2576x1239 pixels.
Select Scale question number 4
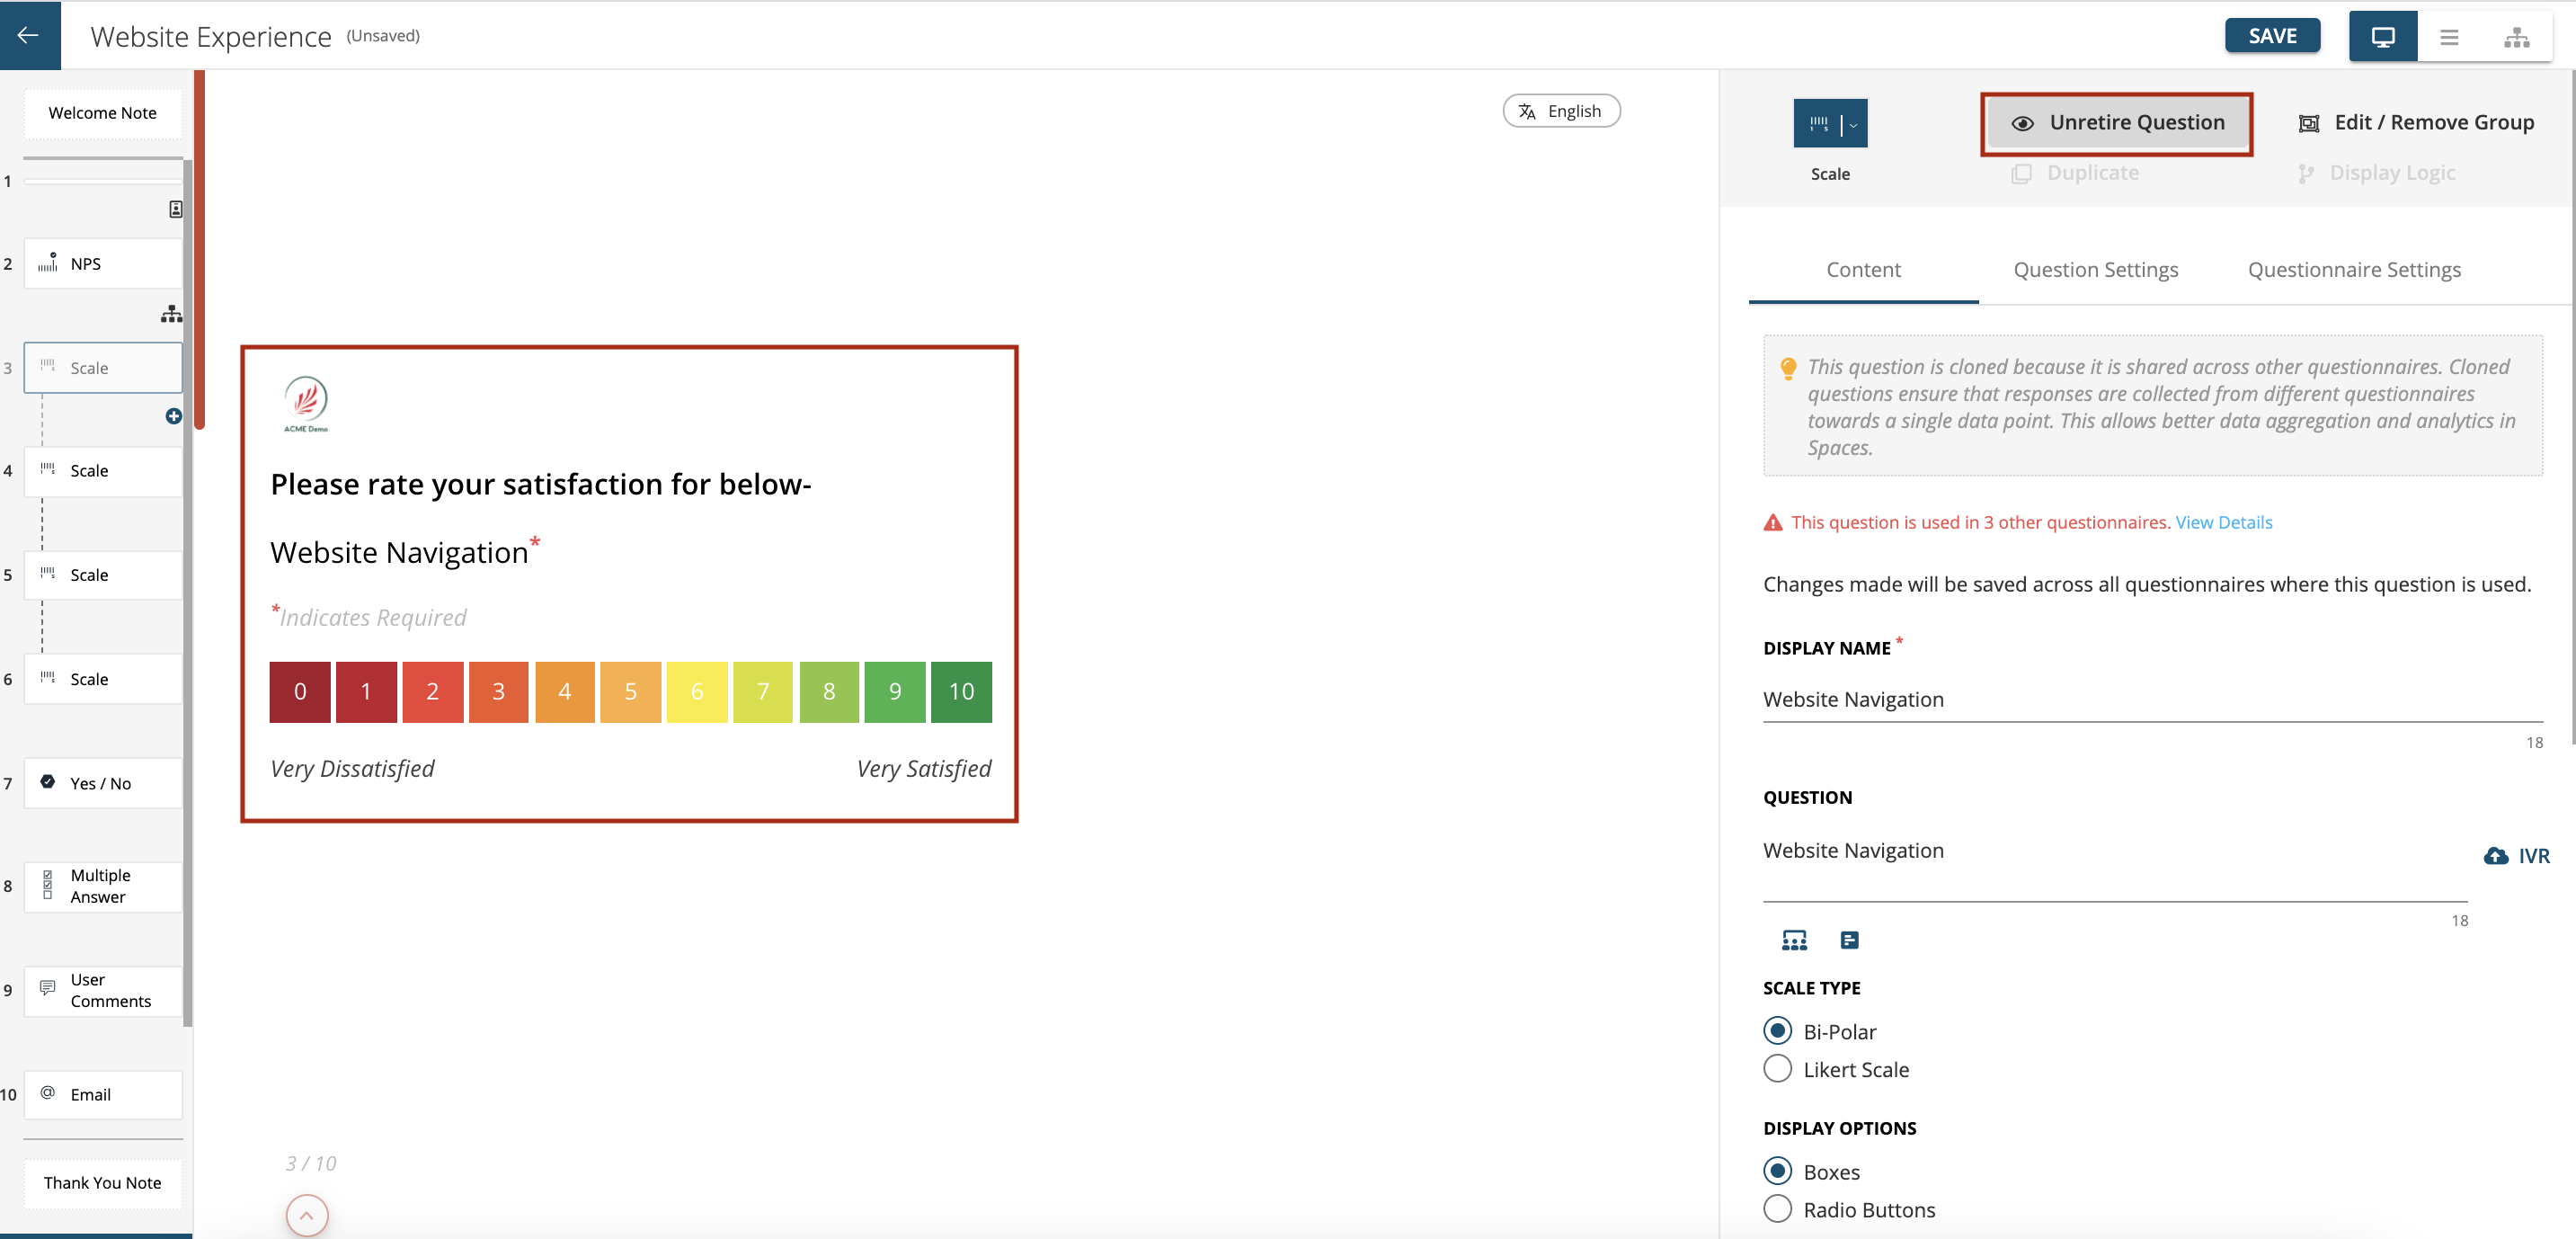pos(103,471)
